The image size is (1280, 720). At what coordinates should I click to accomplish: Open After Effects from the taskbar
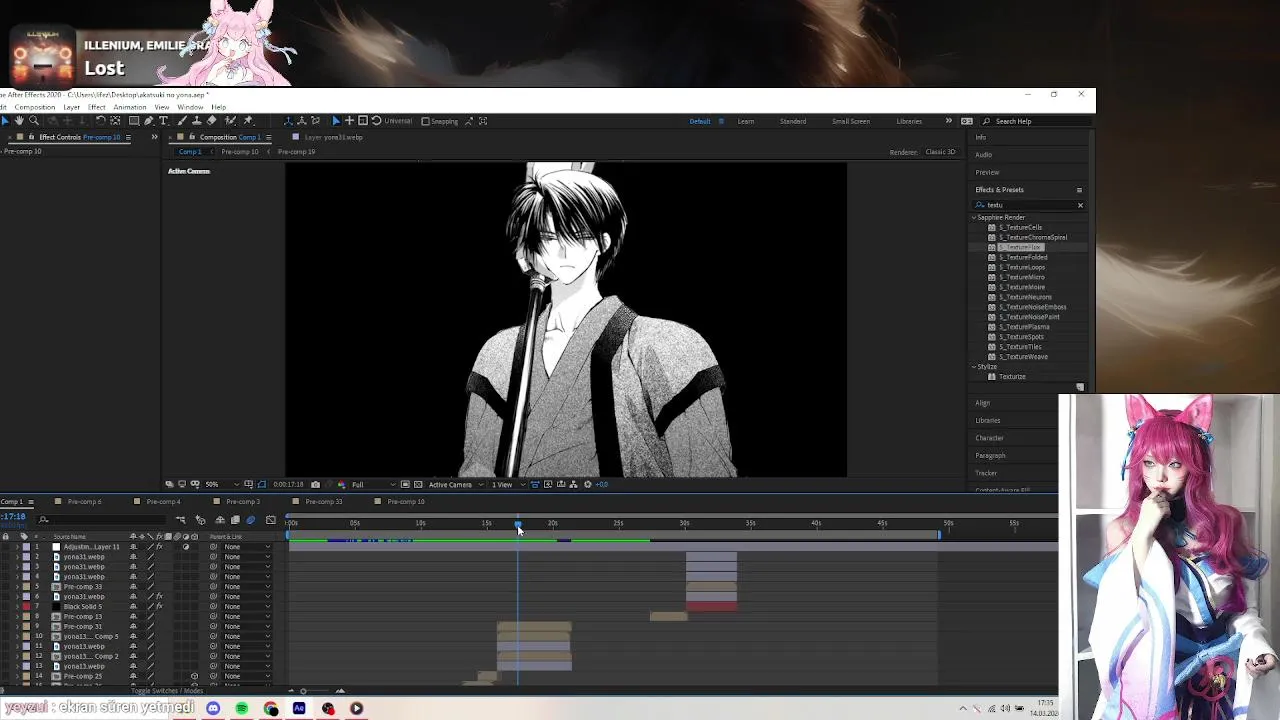pos(299,708)
